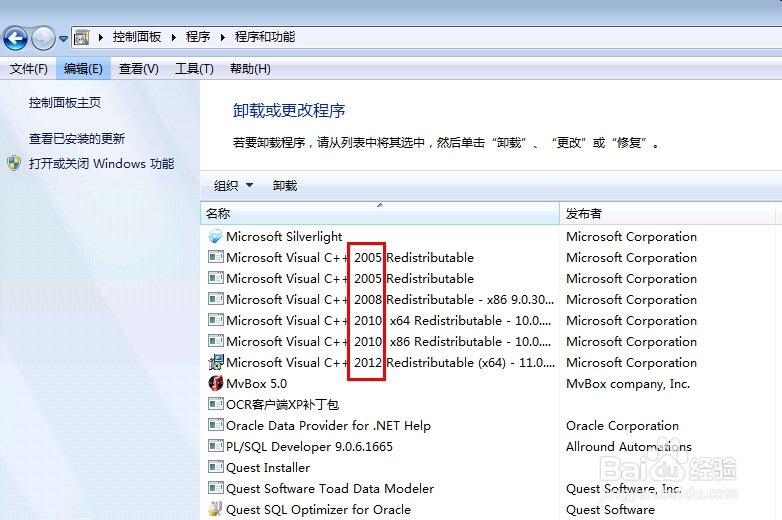Click icon of Visual C++ 2010 x64 row
The width and height of the screenshot is (782, 520).
click(215, 320)
